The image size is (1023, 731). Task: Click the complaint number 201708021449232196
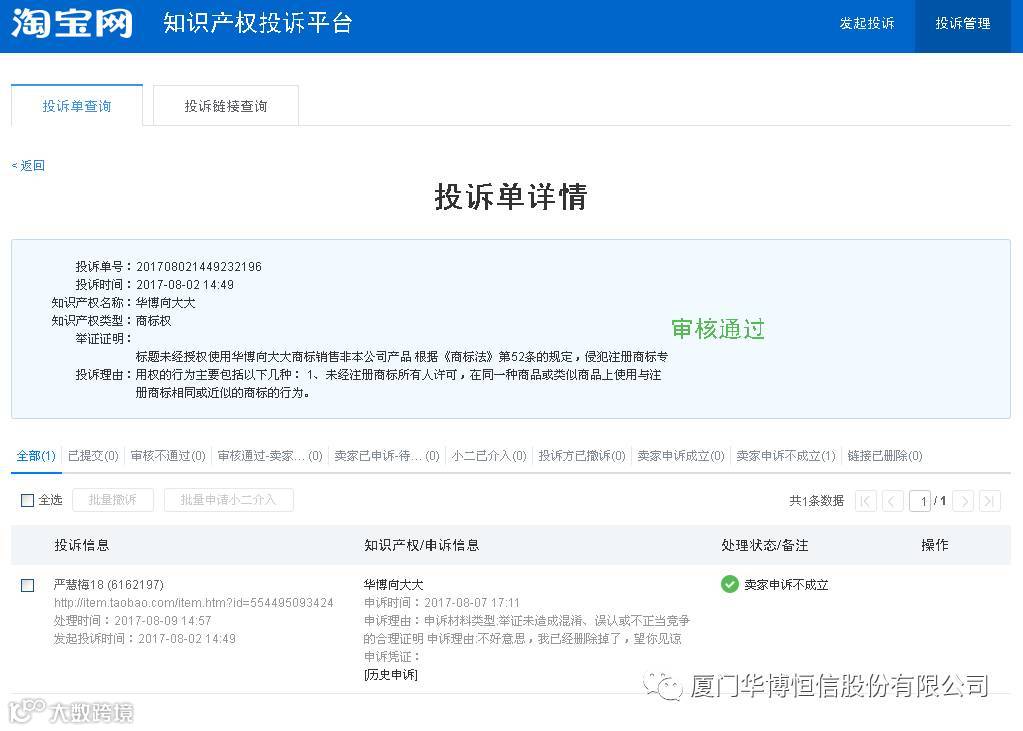click(x=199, y=266)
